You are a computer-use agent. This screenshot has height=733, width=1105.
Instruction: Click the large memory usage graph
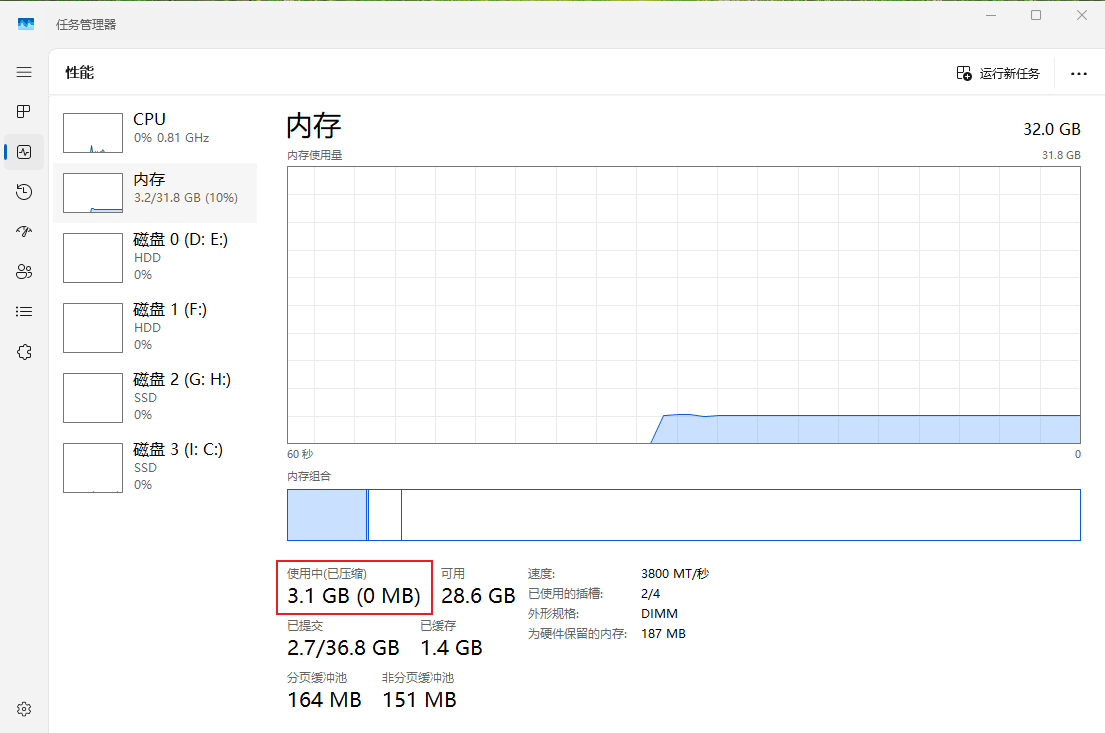683,305
